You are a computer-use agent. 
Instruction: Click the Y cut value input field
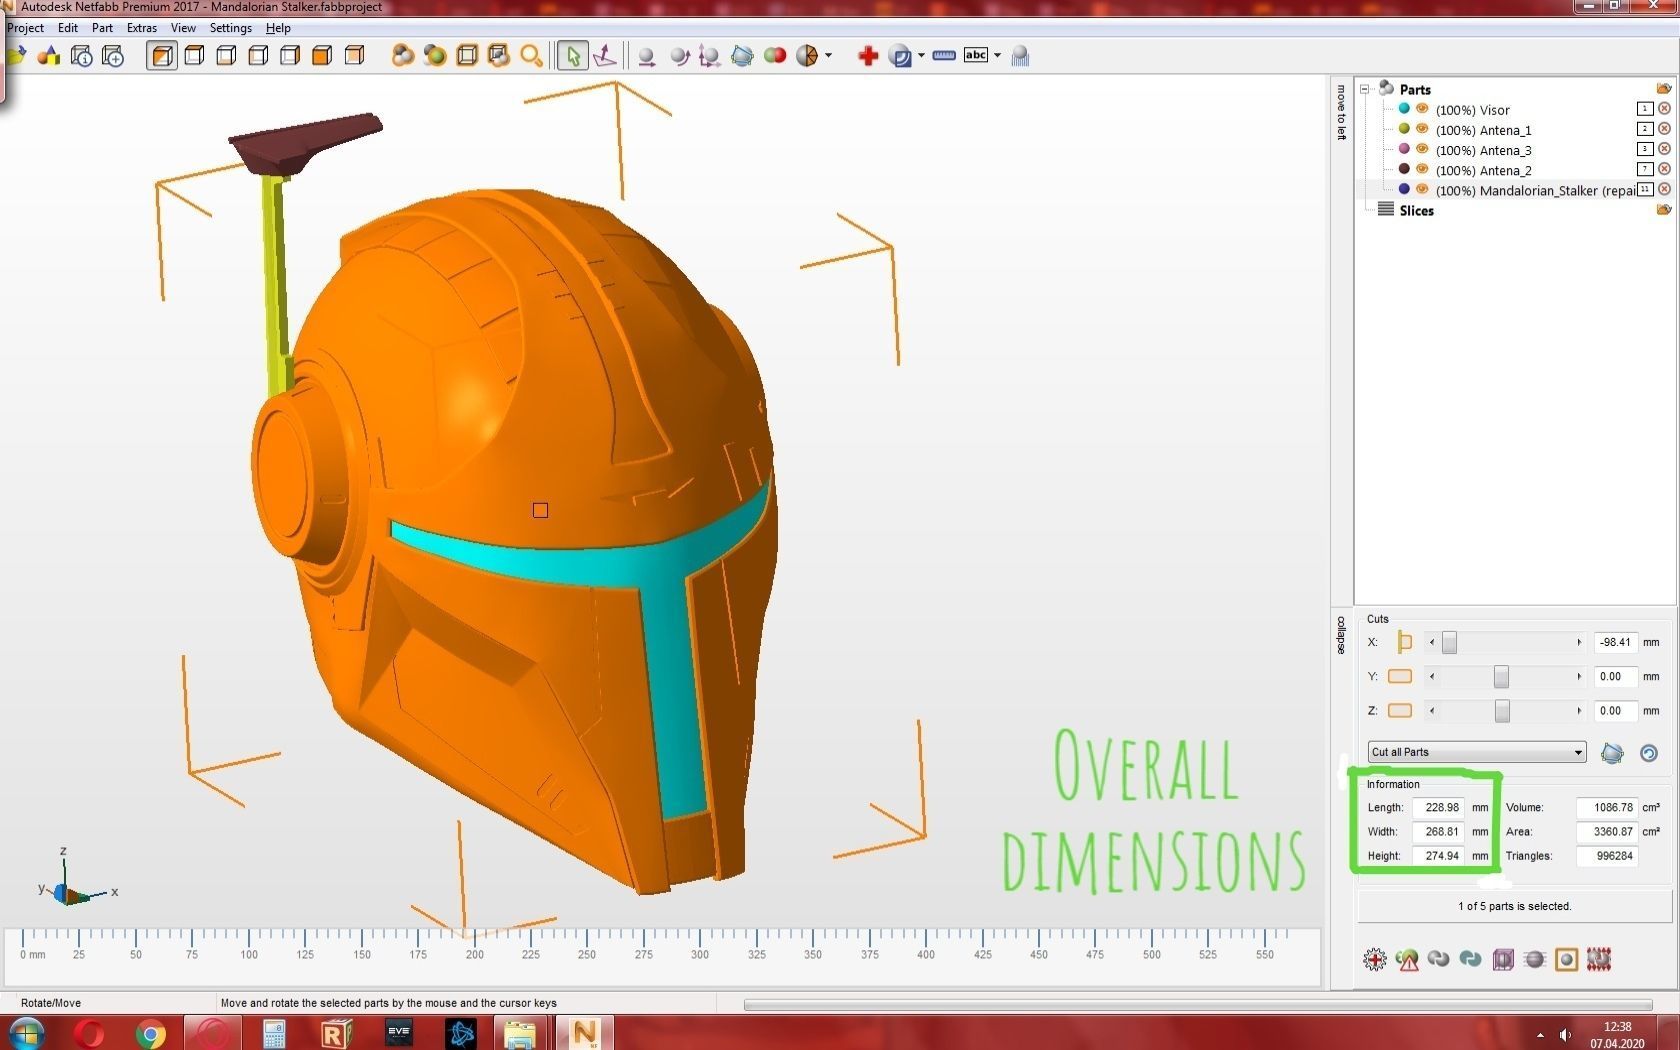1615,677
